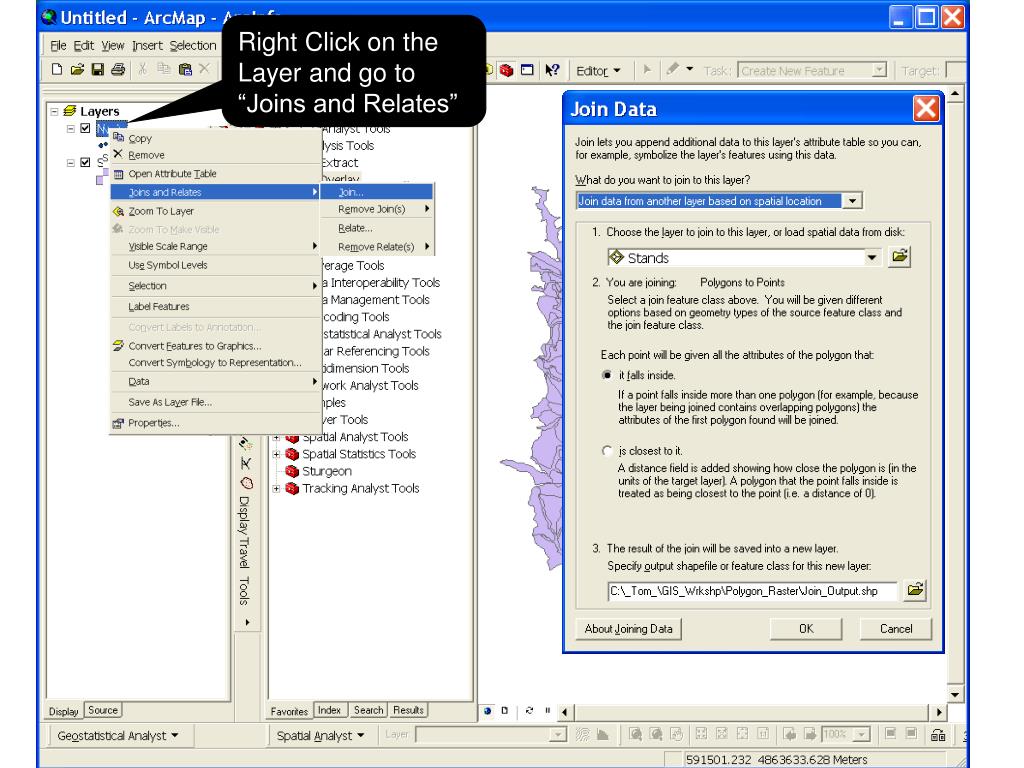
Task: Click the Create Contours icon
Action: pos(582,735)
